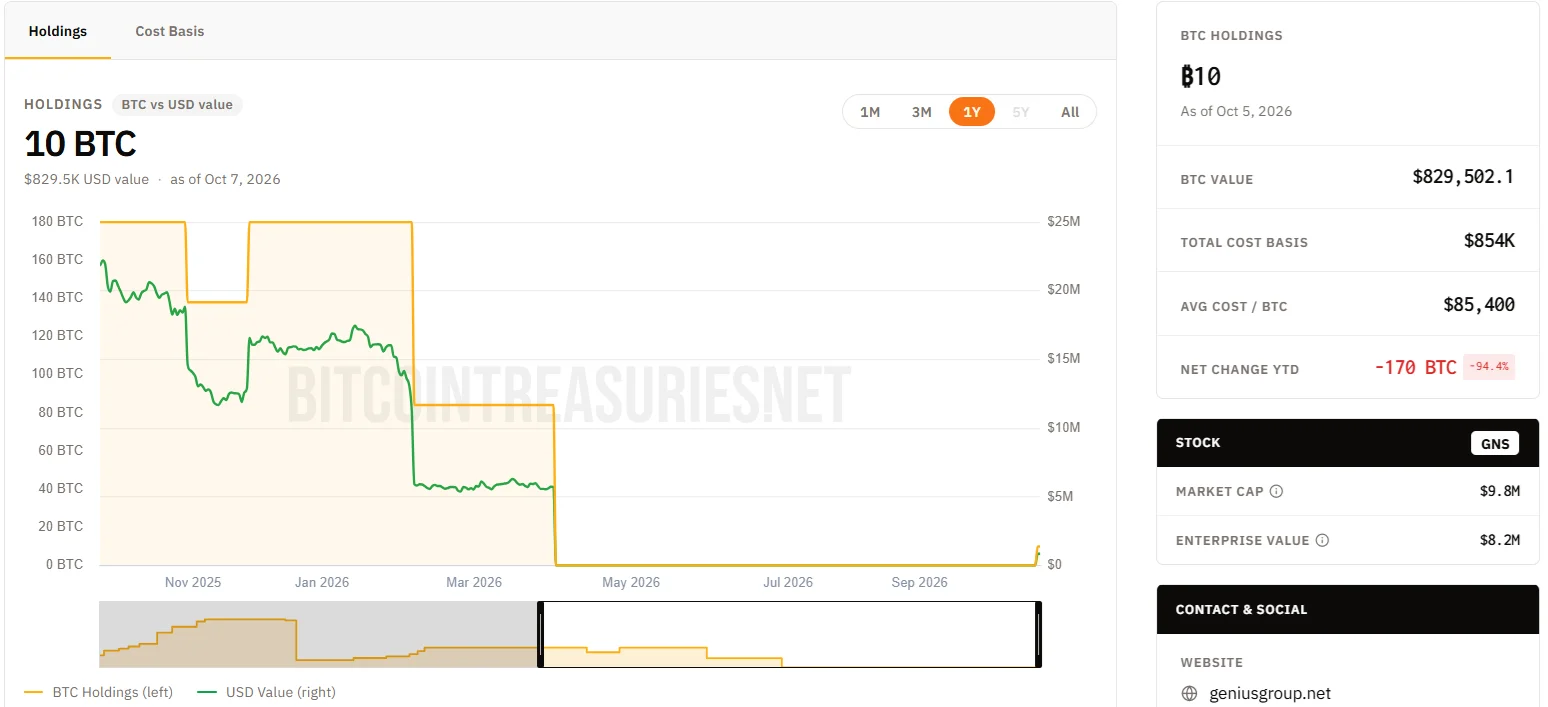Screen dimensions: 1548x707
Task: Click the -94.4% change badge
Action: click(x=1489, y=367)
